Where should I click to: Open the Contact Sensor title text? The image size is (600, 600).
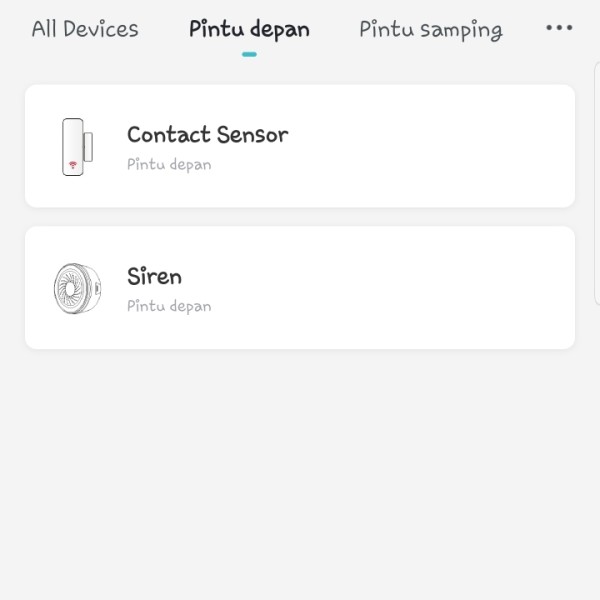pos(208,135)
